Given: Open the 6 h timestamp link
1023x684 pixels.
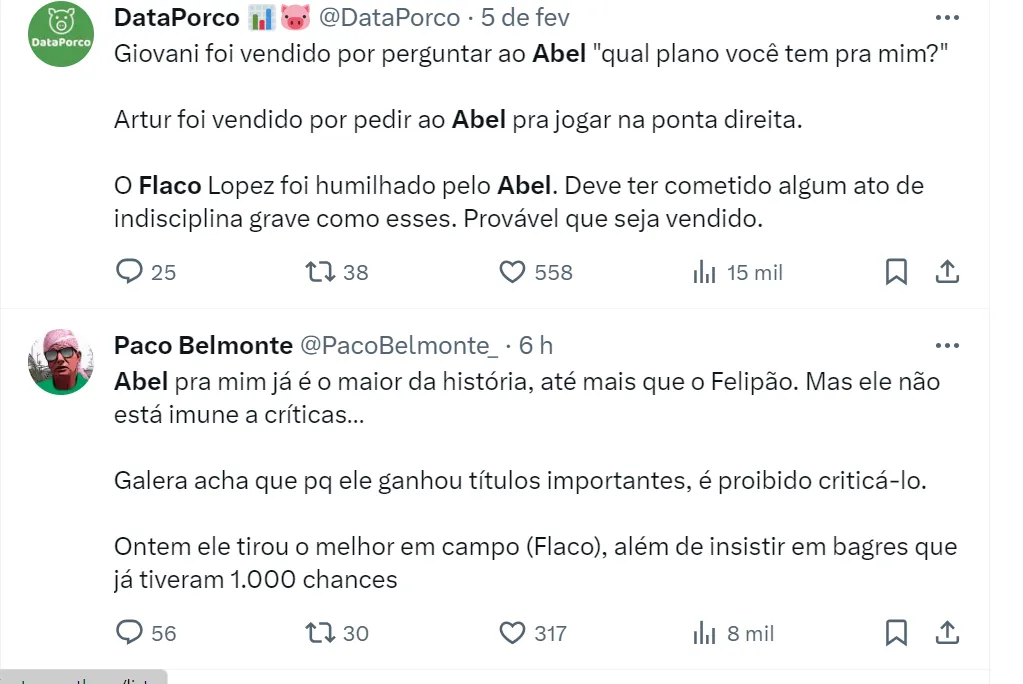Looking at the screenshot, I should (x=536, y=346).
